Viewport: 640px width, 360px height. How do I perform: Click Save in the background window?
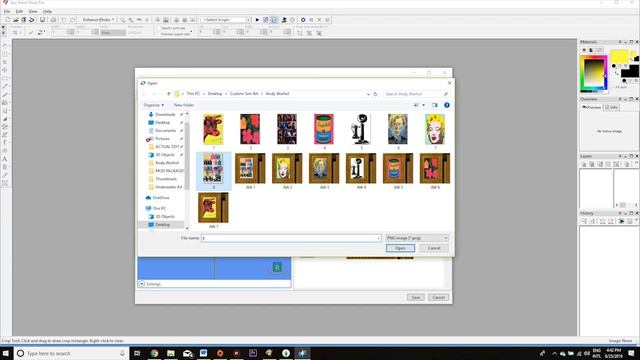click(416, 298)
